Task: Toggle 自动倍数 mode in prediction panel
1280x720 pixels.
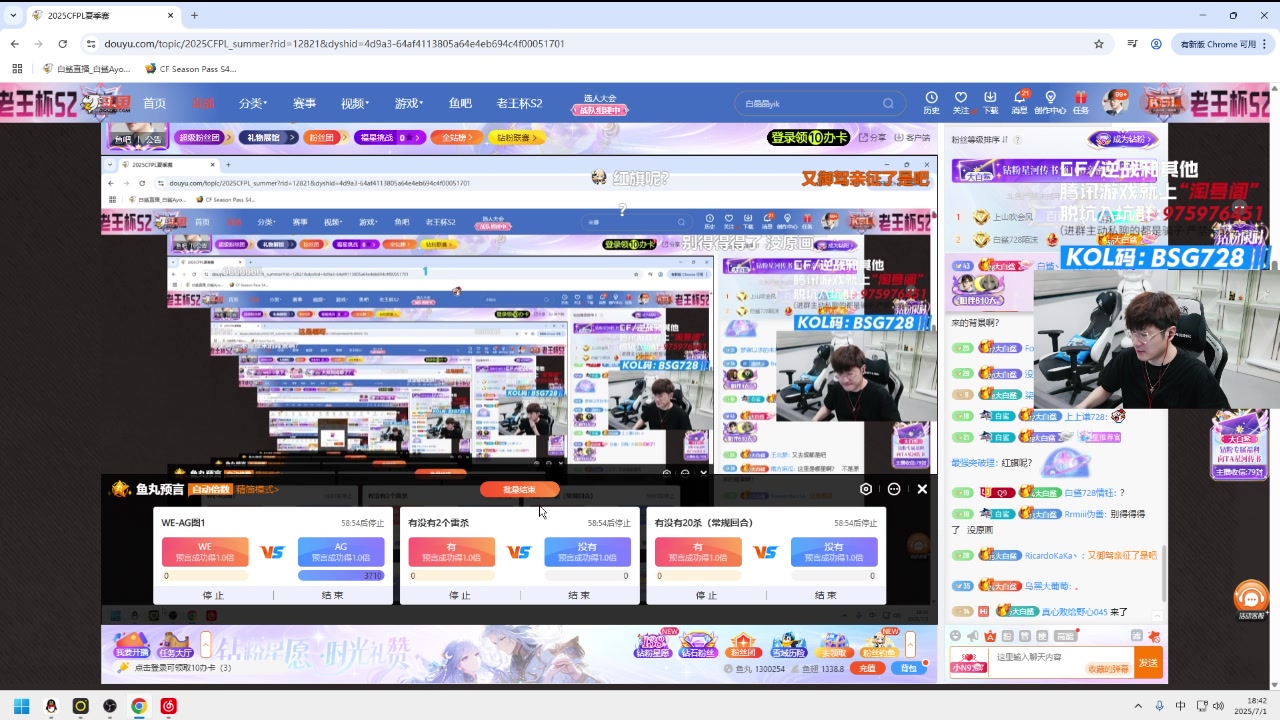Action: point(211,489)
